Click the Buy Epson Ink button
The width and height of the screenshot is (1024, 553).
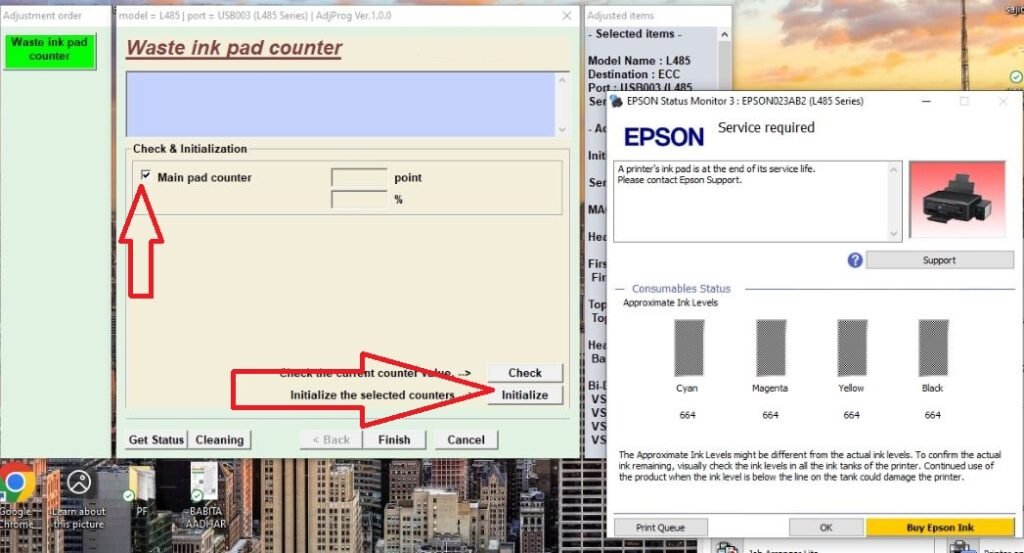pos(940,528)
